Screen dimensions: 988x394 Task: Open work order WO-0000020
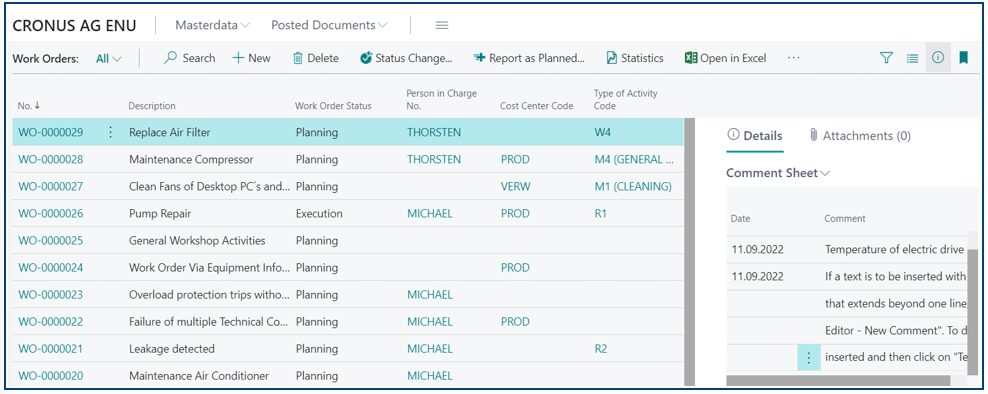point(50,376)
